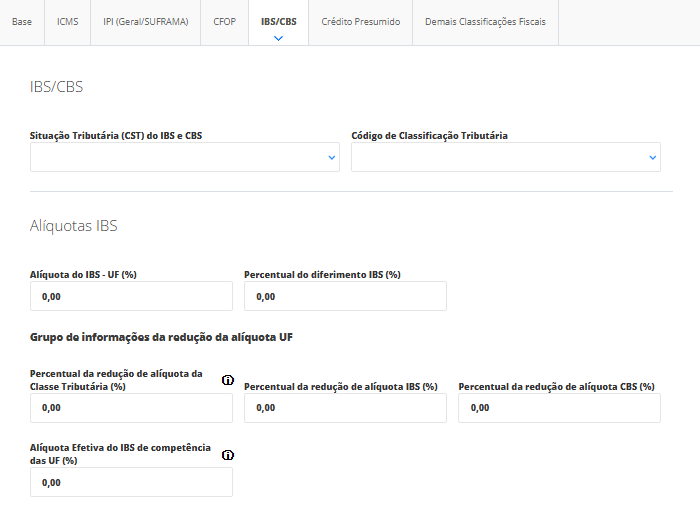Click the arrow icon of Situação Tributária (CST) field
The width and height of the screenshot is (700, 510).
pos(332,157)
